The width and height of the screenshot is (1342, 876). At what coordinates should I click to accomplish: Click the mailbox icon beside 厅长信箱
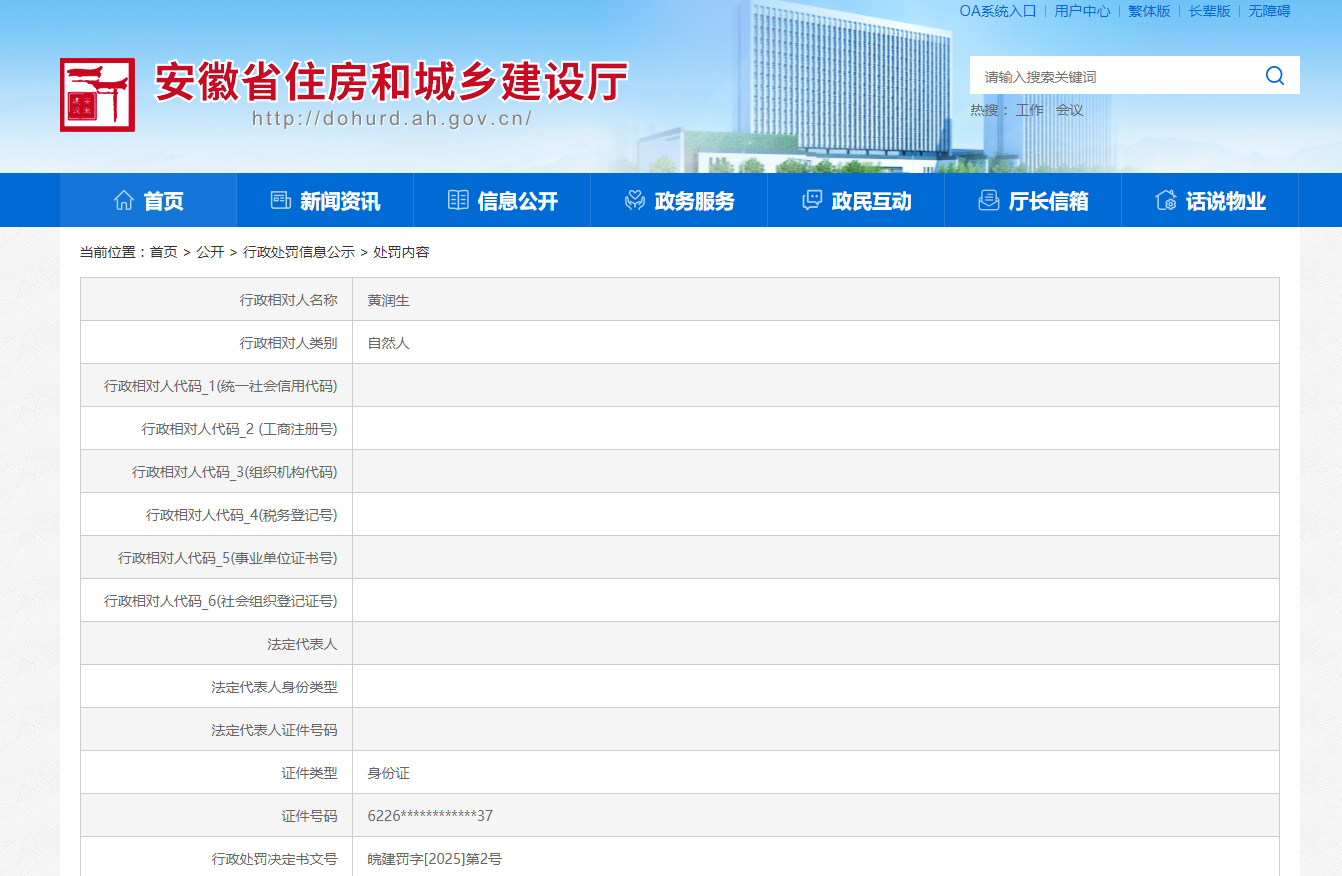point(989,200)
